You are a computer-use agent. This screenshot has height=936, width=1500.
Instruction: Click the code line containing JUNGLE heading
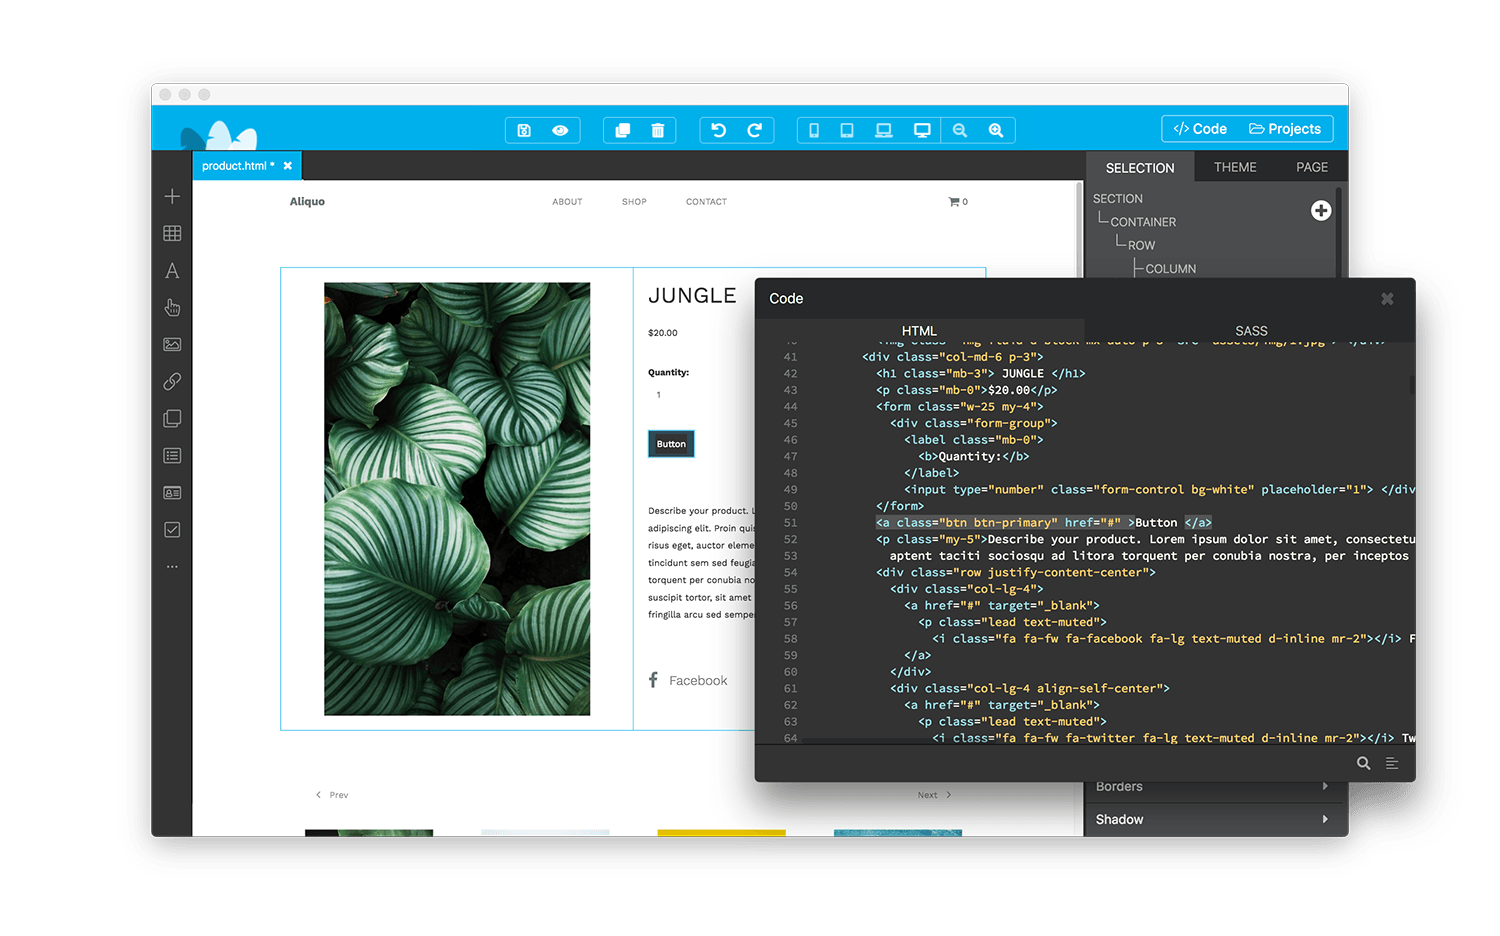point(981,374)
